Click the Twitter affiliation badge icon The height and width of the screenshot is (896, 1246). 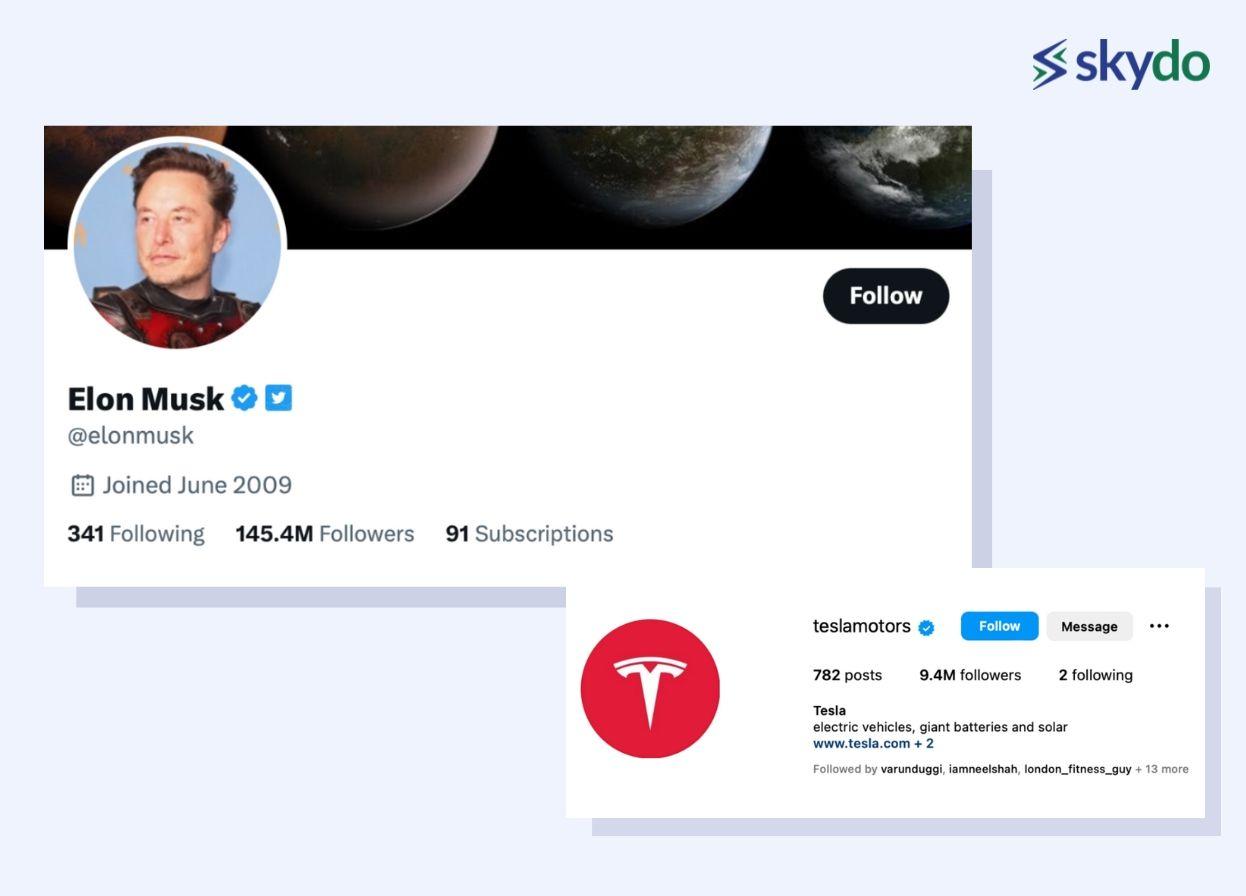(279, 398)
